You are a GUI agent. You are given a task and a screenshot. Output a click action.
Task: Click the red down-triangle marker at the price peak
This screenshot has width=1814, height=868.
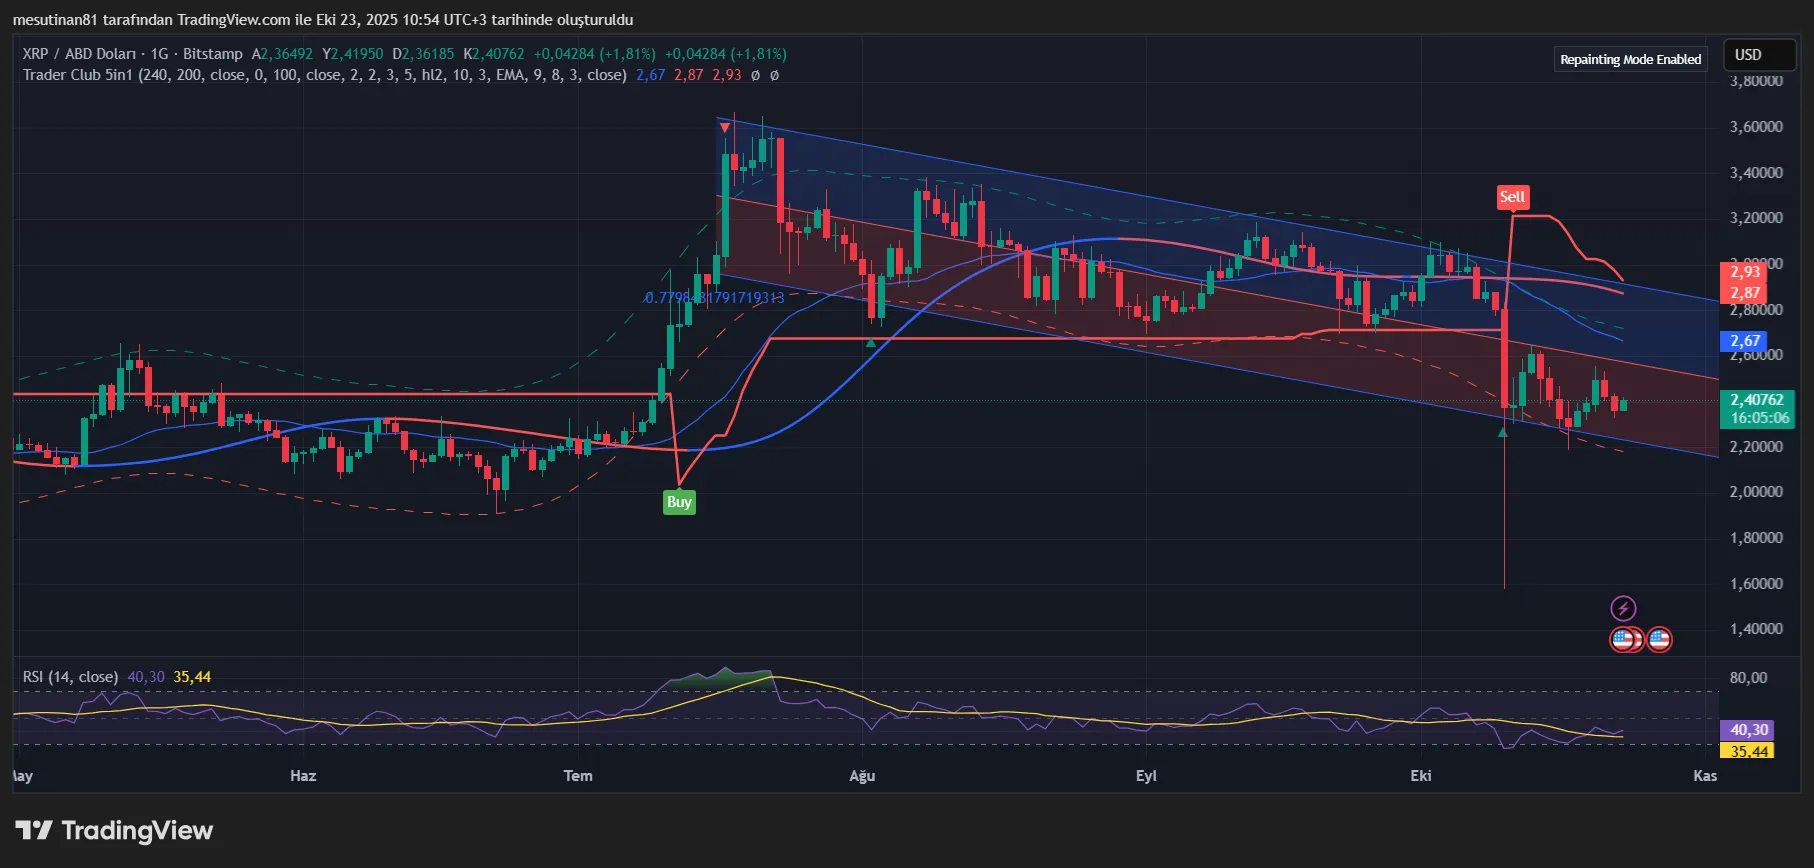tap(724, 127)
